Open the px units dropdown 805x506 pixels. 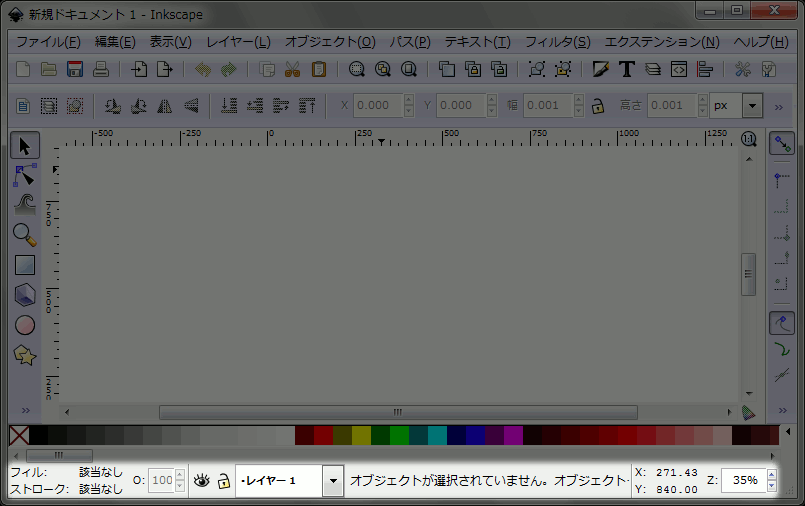(751, 106)
